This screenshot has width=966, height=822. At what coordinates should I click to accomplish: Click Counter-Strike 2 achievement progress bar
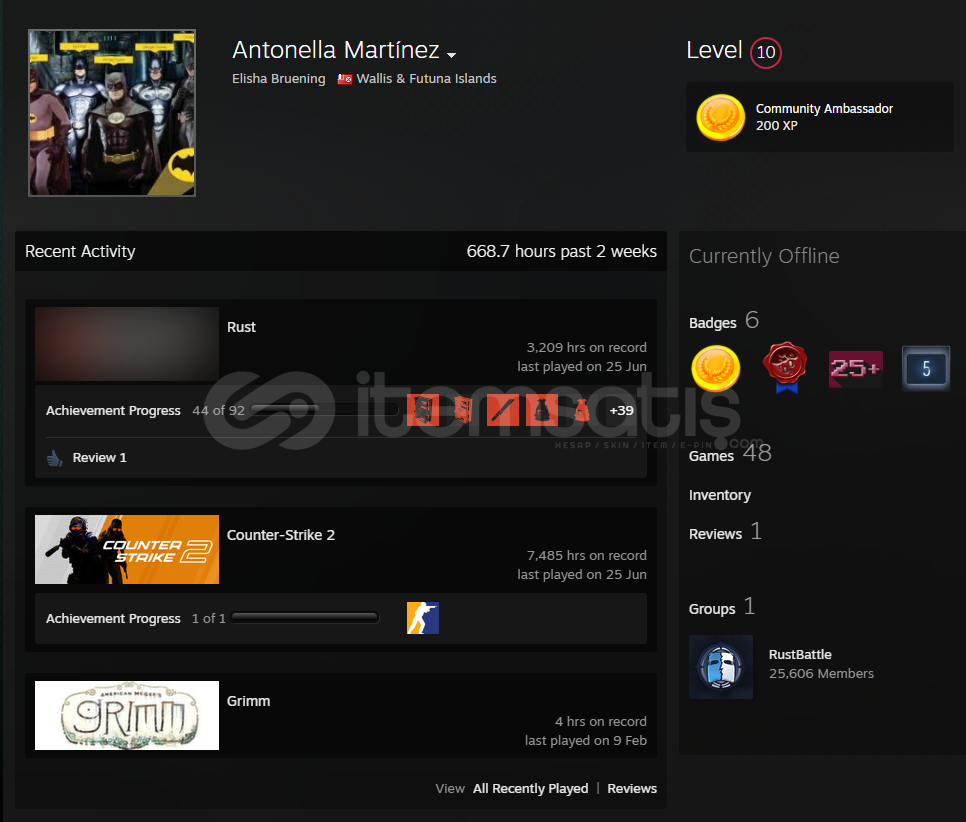(x=304, y=618)
